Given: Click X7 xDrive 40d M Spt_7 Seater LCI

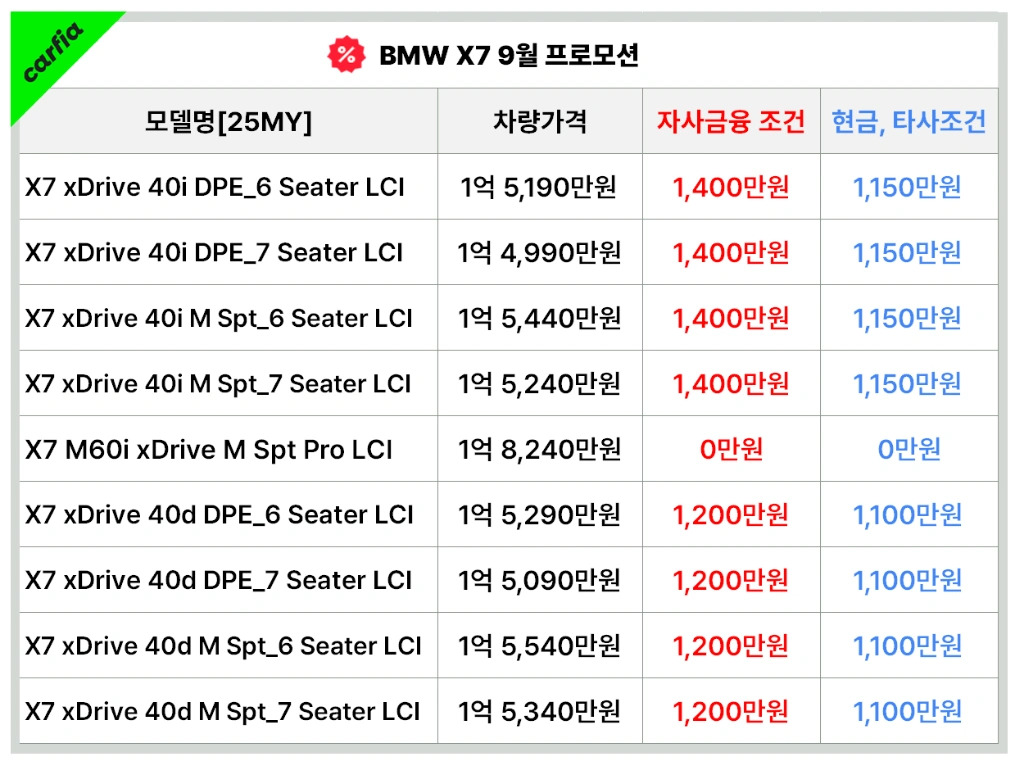Looking at the screenshot, I should (x=223, y=712).
